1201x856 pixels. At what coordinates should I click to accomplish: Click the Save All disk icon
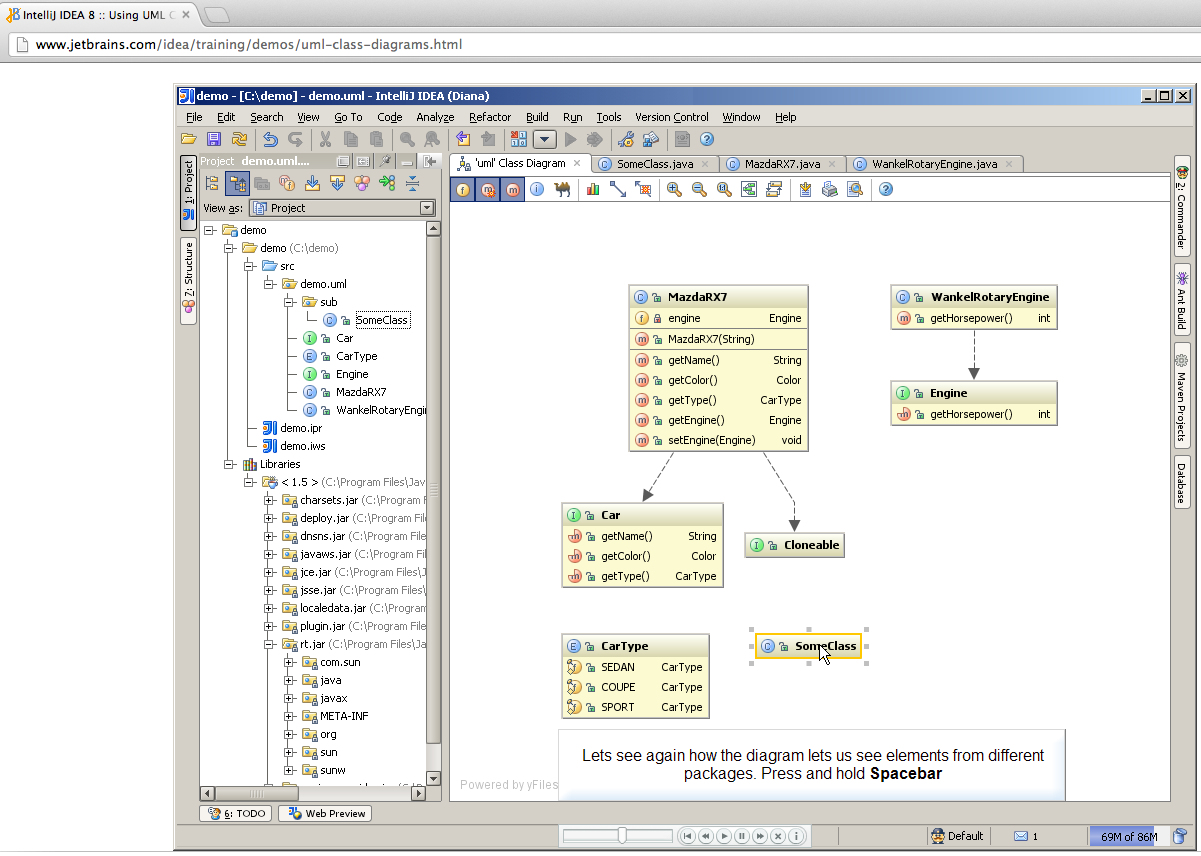click(x=214, y=140)
